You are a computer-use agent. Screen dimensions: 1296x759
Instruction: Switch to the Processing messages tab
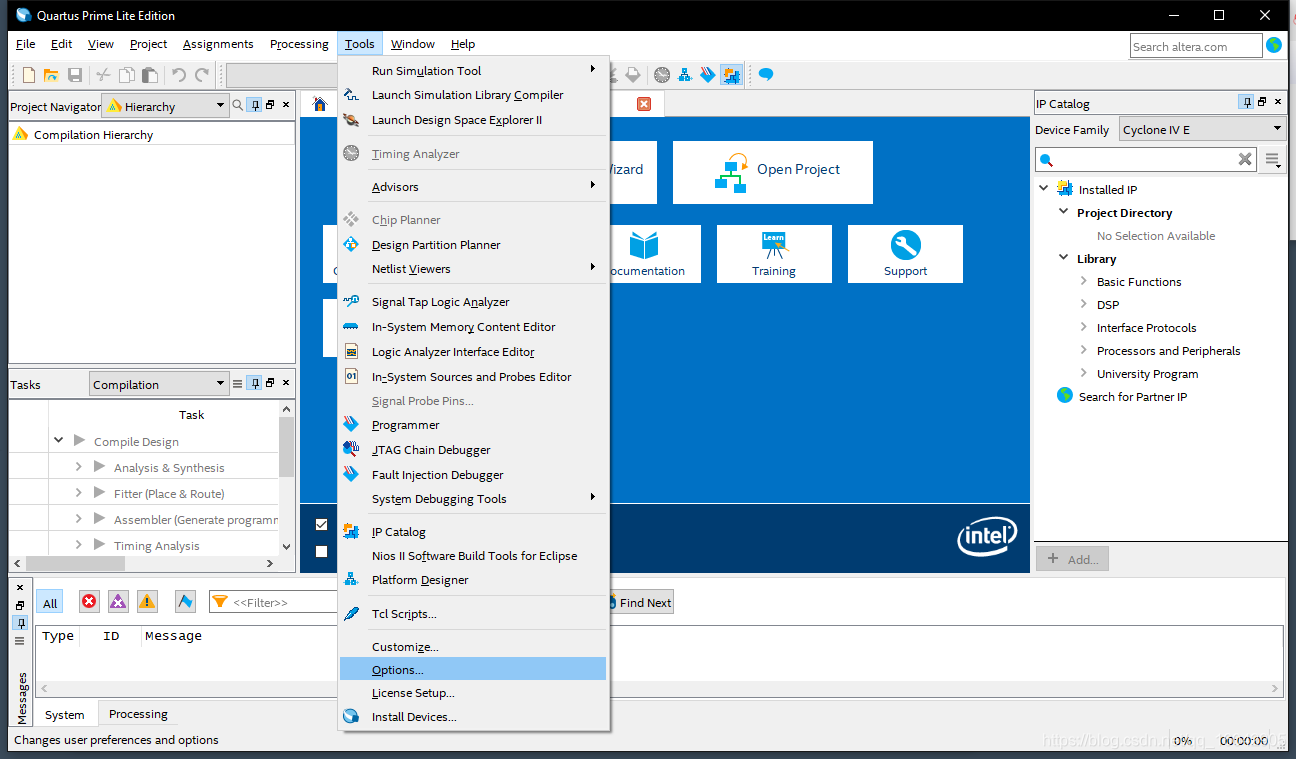(x=138, y=714)
